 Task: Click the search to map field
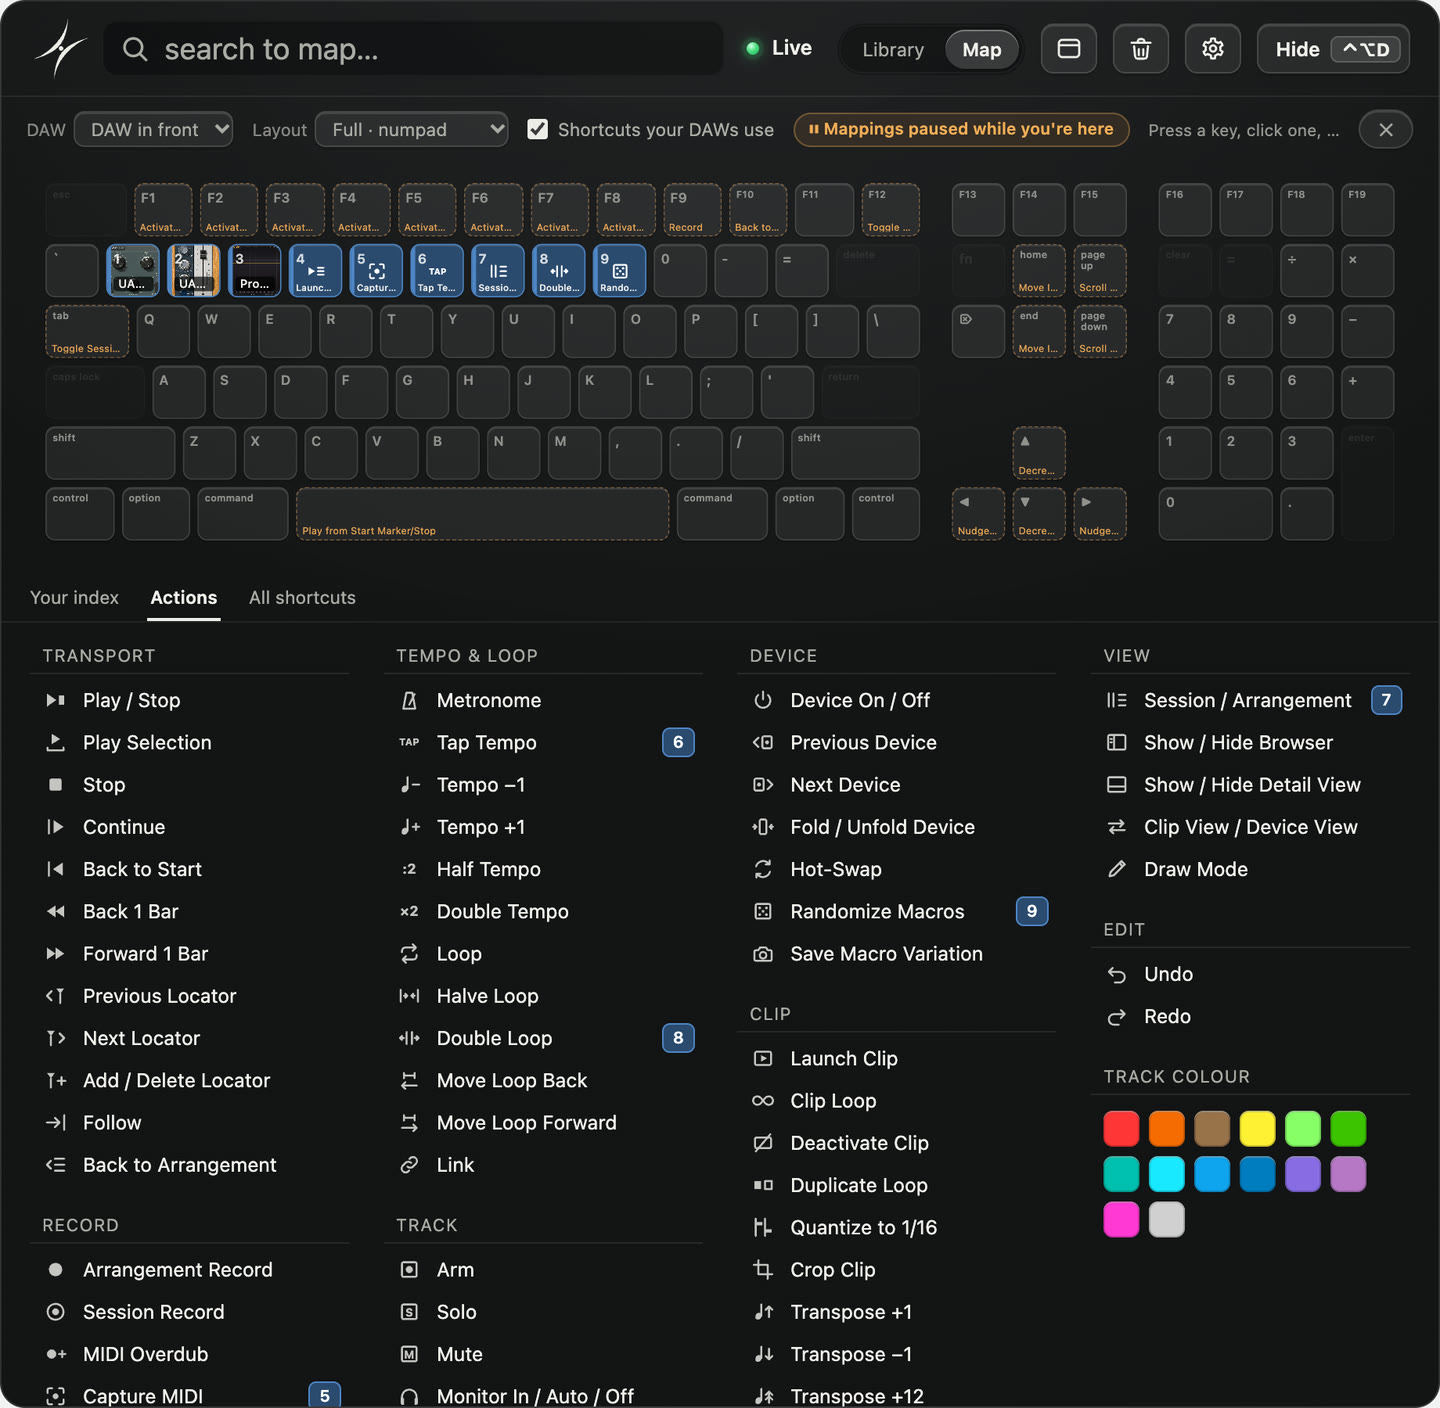click(414, 49)
